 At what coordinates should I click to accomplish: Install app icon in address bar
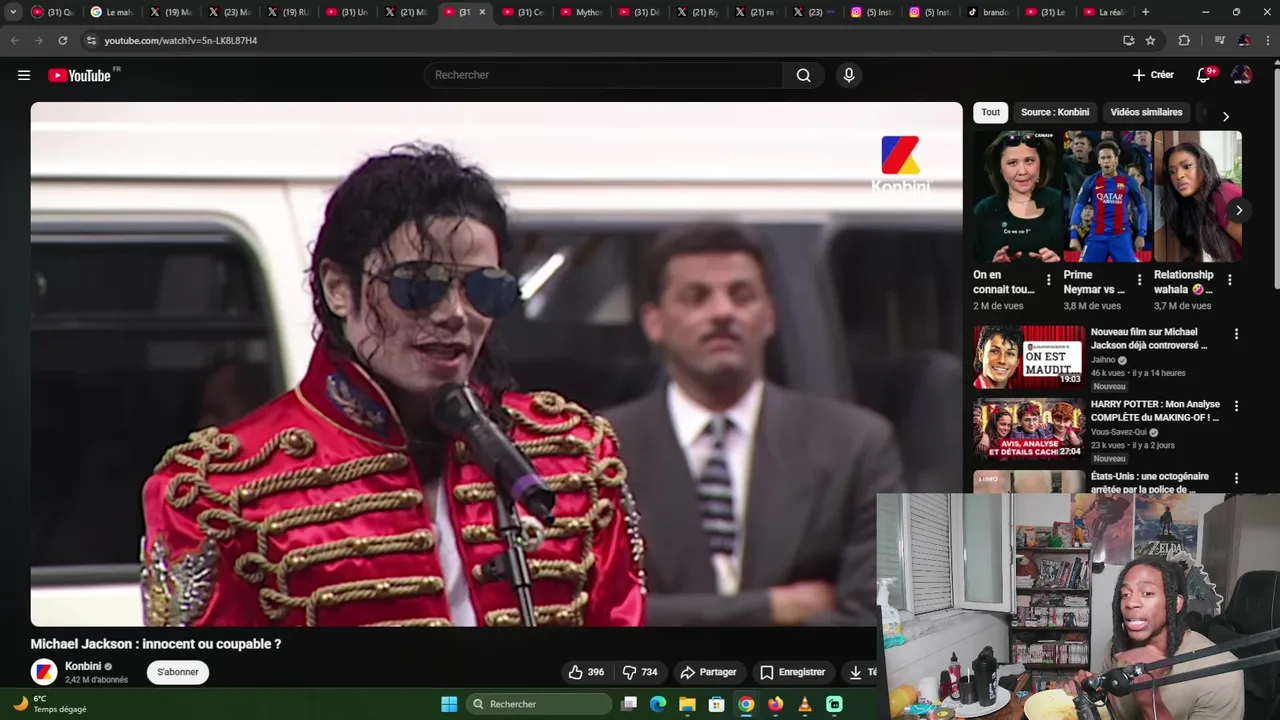coord(1129,40)
